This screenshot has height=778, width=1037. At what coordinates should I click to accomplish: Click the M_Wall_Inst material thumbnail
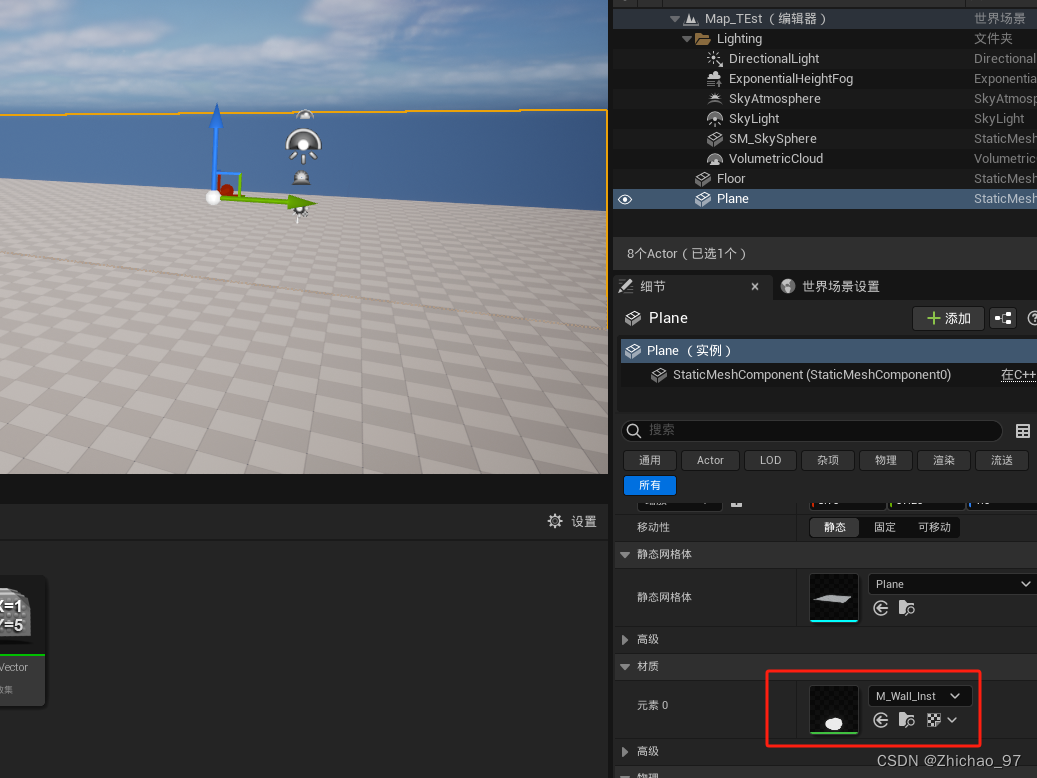tap(834, 709)
